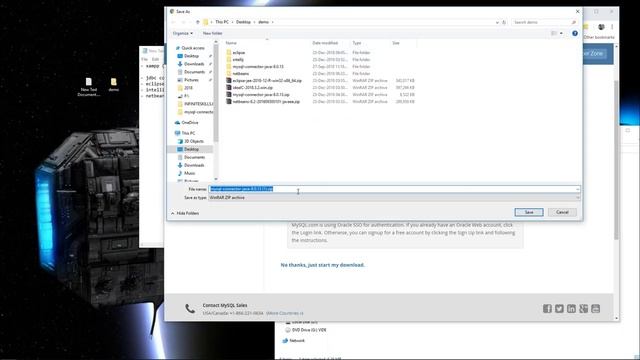
Task: Click 'No thanks, just start my download'
Action: (x=322, y=265)
